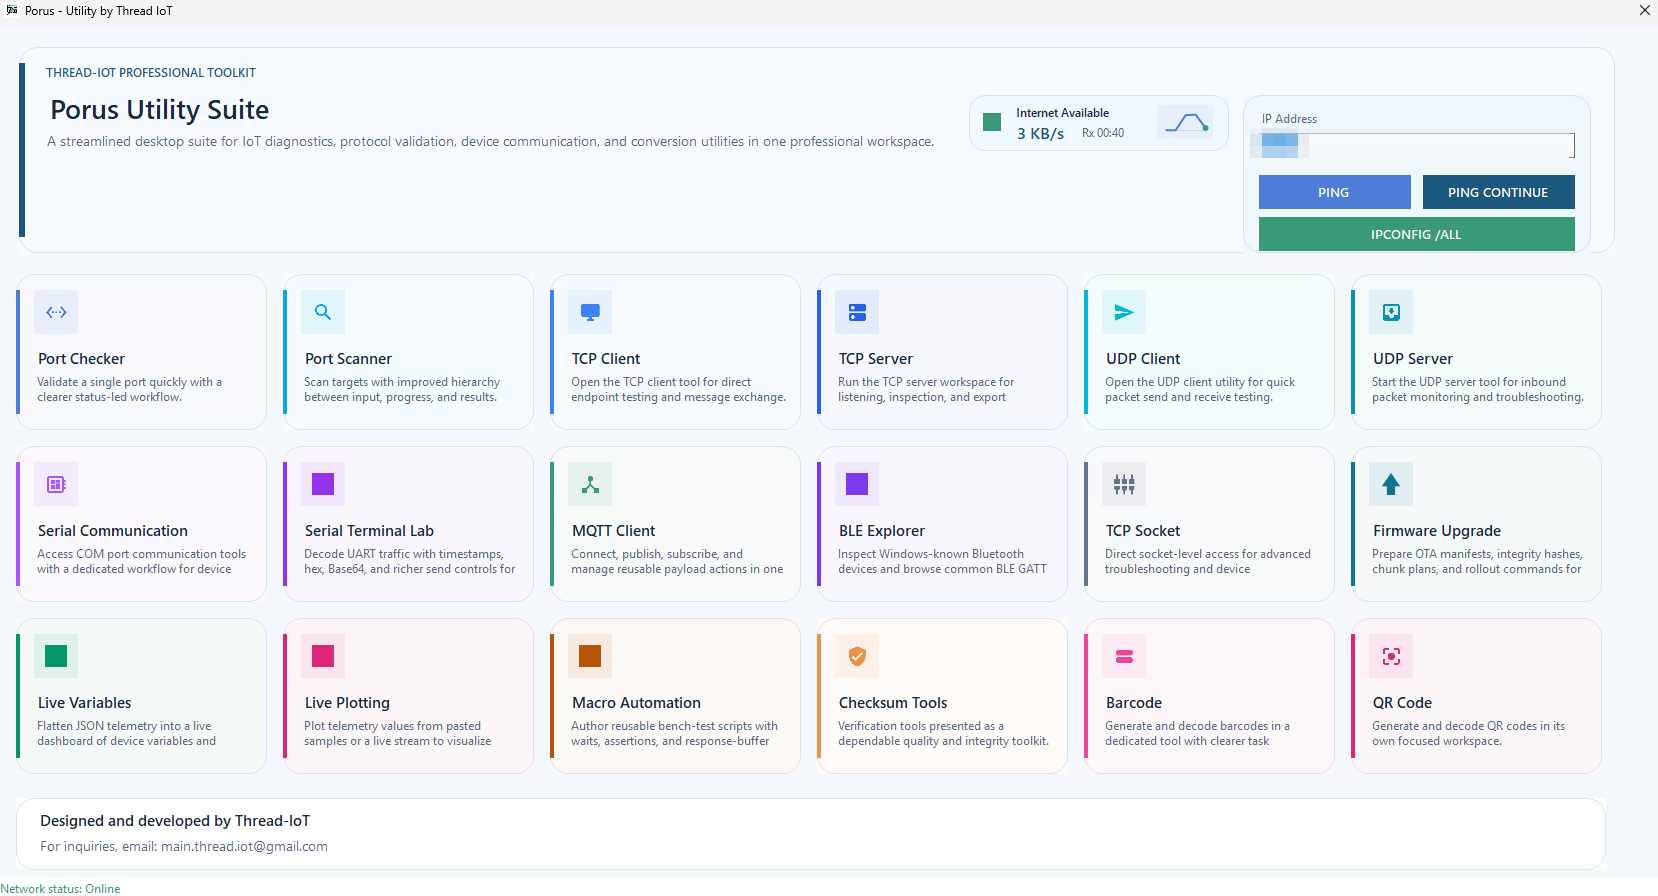1658x896 pixels.
Task: Start a single PING
Action: 1334,192
